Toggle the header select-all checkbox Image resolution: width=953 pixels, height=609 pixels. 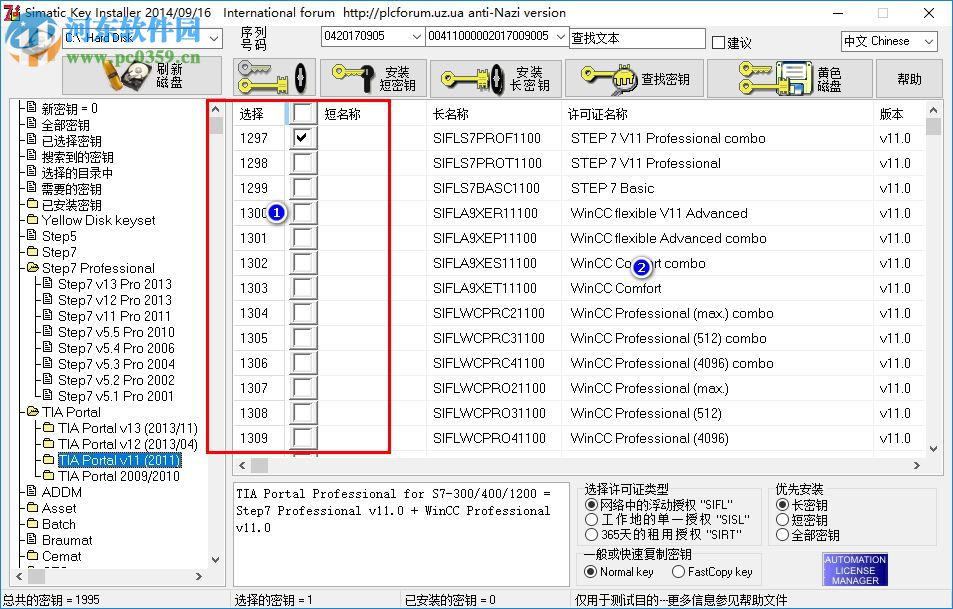(x=302, y=113)
